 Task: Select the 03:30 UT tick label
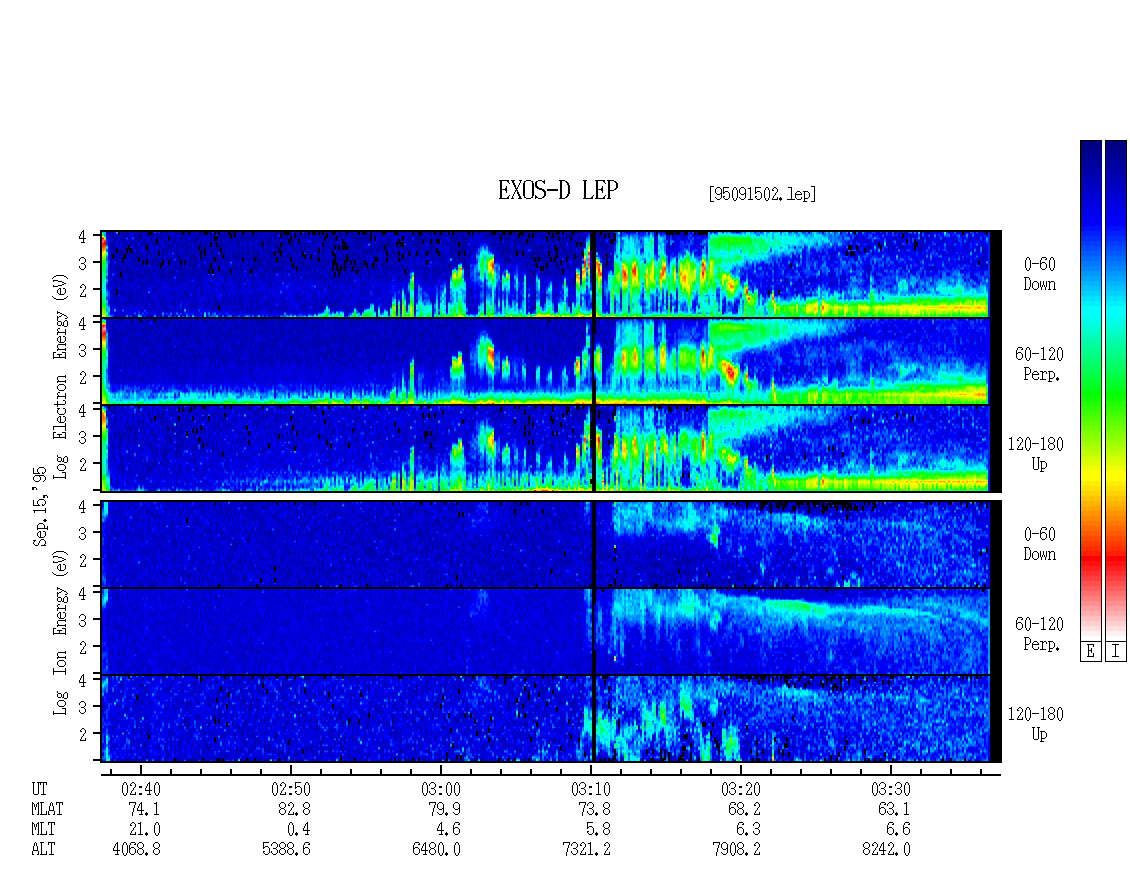(891, 789)
